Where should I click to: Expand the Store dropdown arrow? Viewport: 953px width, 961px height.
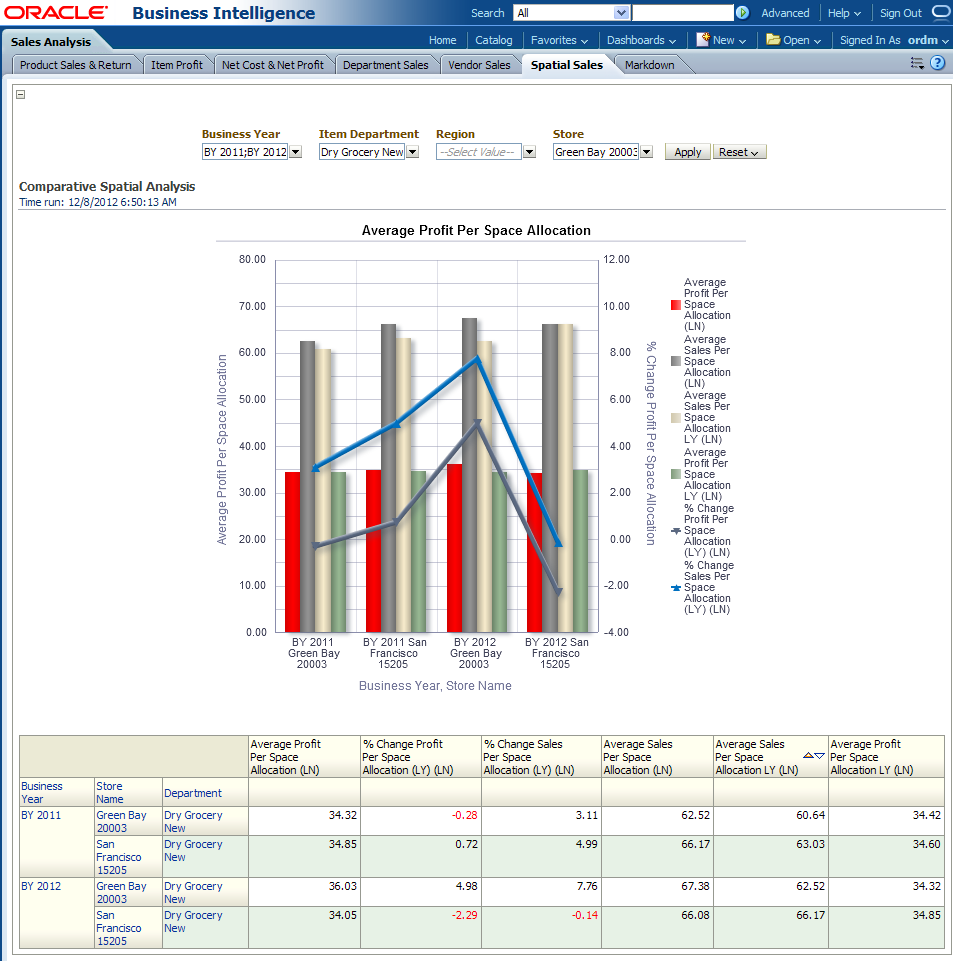pos(646,152)
